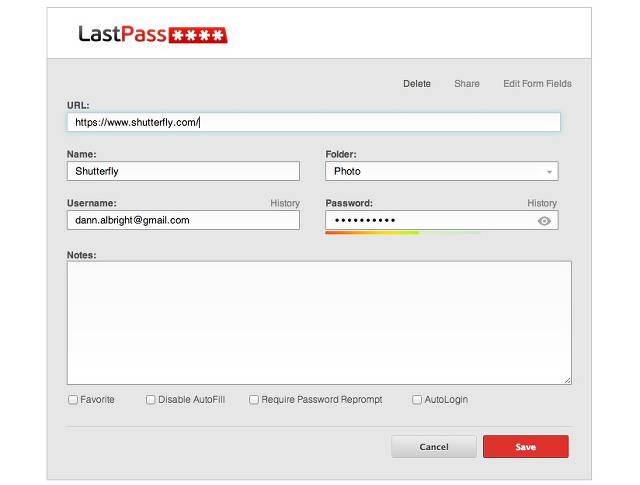
Task: Open the Folder dropdown showing Photo
Action: click(x=442, y=171)
